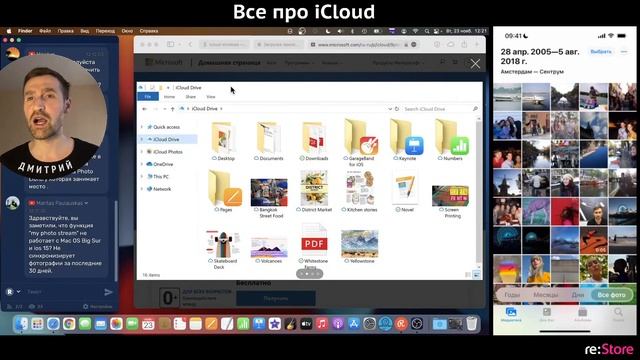Close the image overlay with X
The image size is (640, 360).
tap(475, 64)
